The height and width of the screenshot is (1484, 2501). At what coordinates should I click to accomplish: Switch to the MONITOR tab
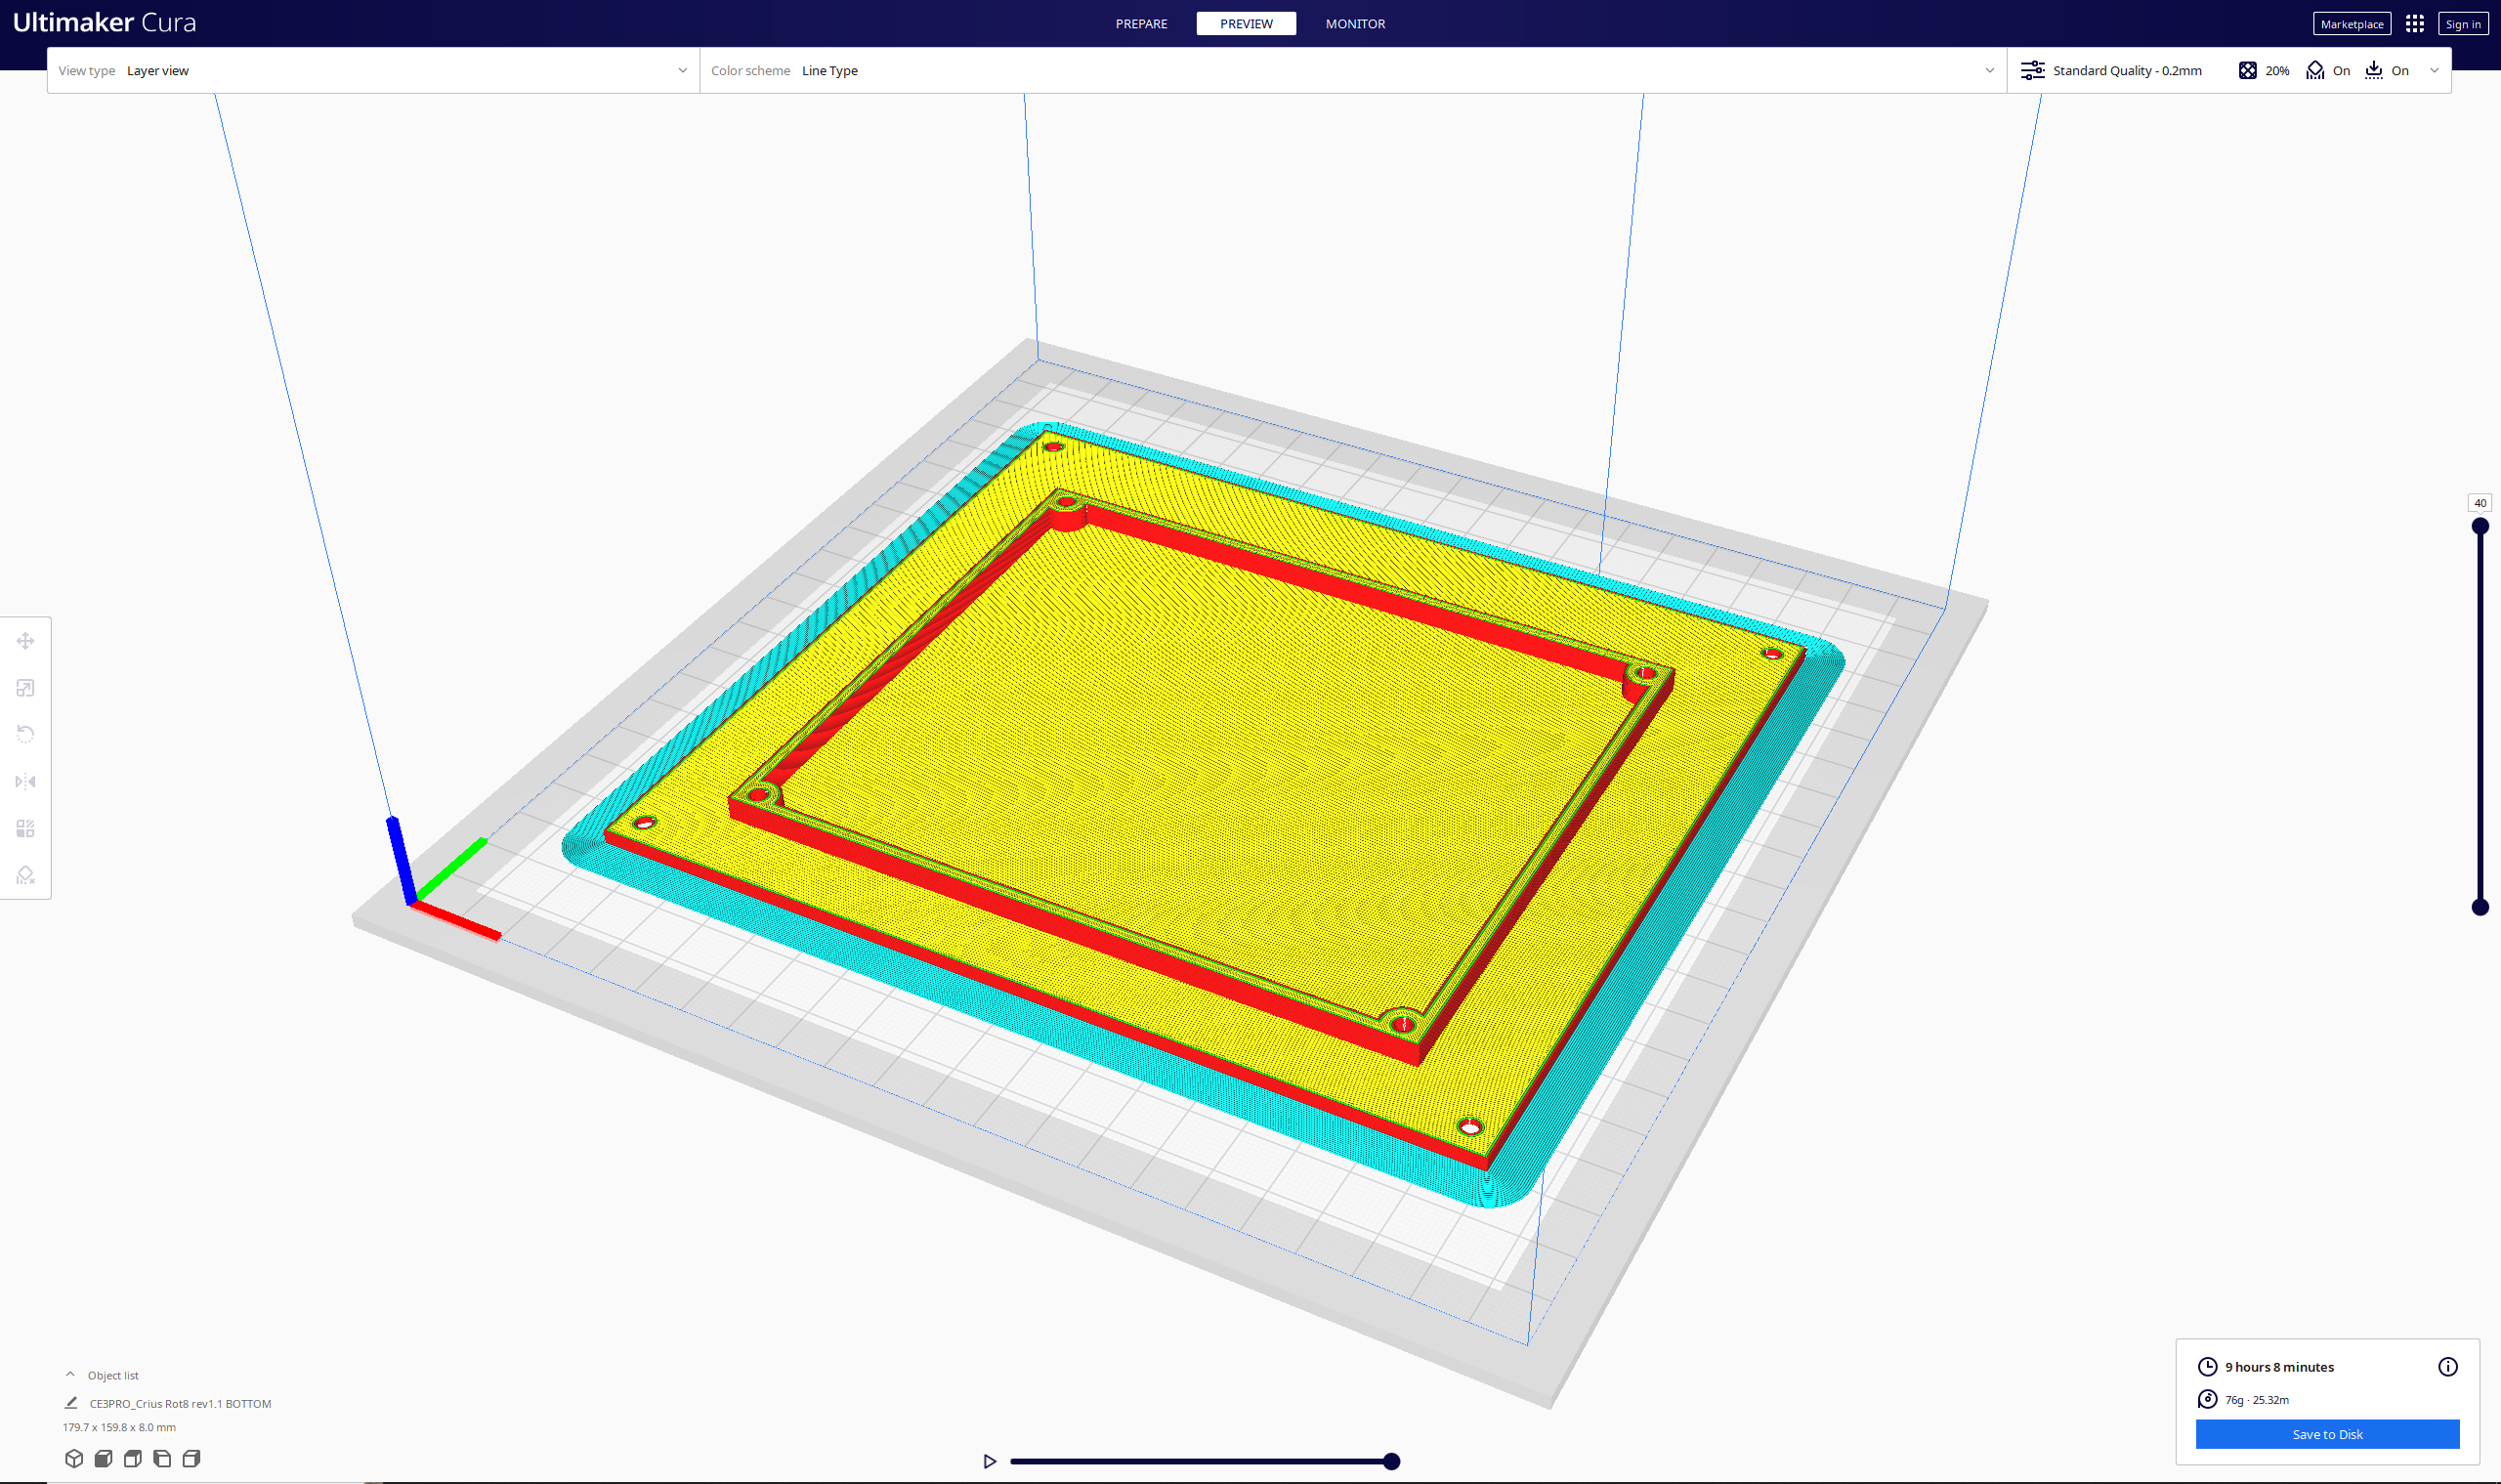(x=1355, y=23)
